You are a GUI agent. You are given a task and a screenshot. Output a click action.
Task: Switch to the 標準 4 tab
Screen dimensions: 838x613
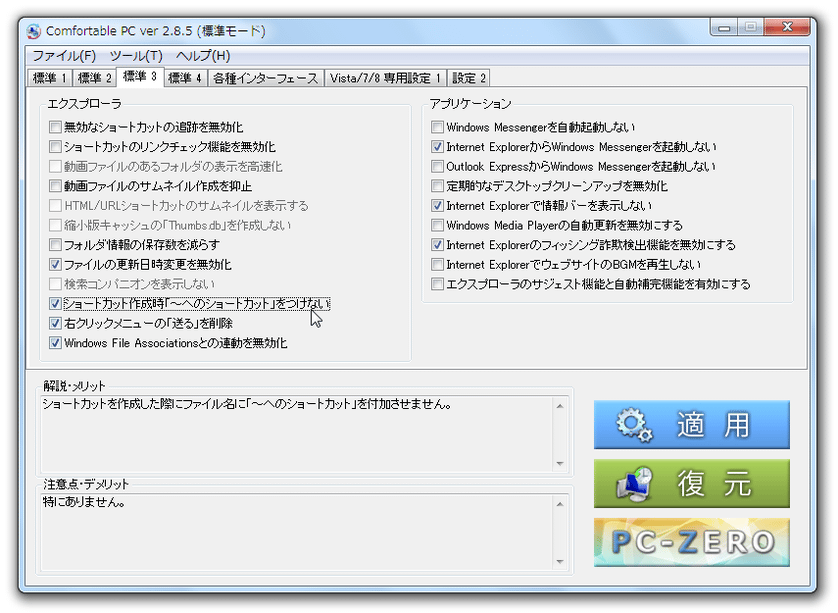pos(184,78)
